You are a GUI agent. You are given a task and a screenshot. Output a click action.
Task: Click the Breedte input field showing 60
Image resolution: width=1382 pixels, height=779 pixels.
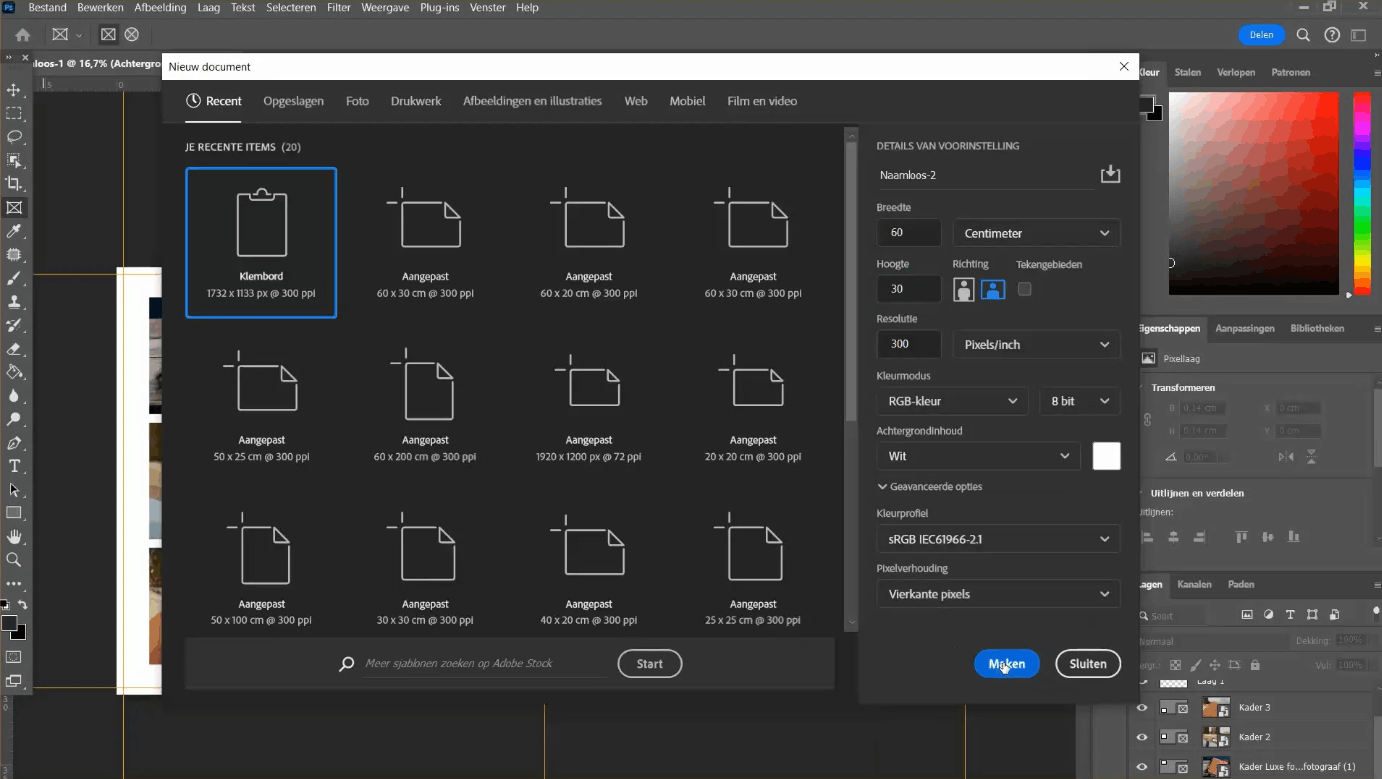[x=909, y=233]
